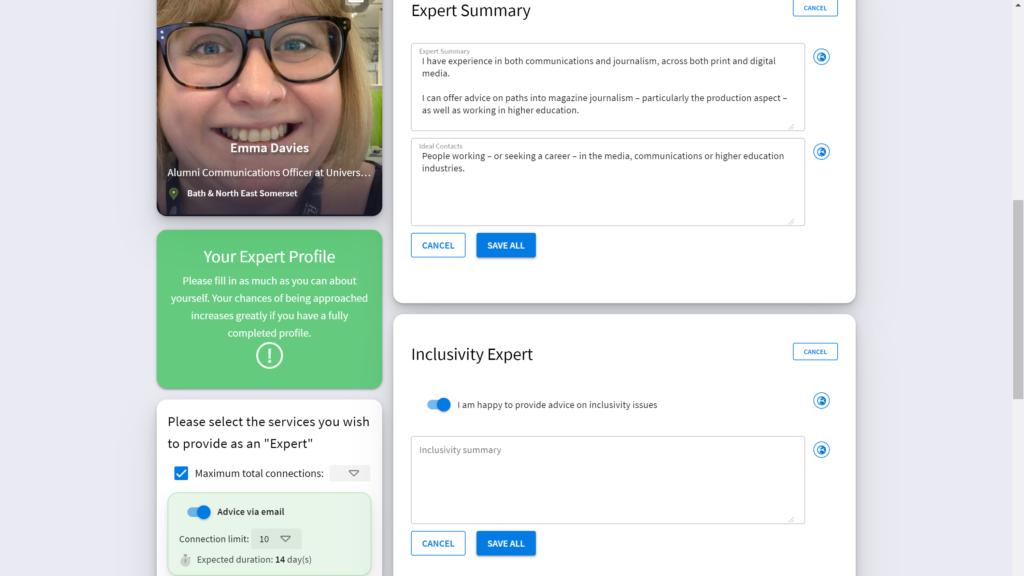Save all in Inclusivity Expert section
Viewport: 1024px width, 576px height.
506,543
